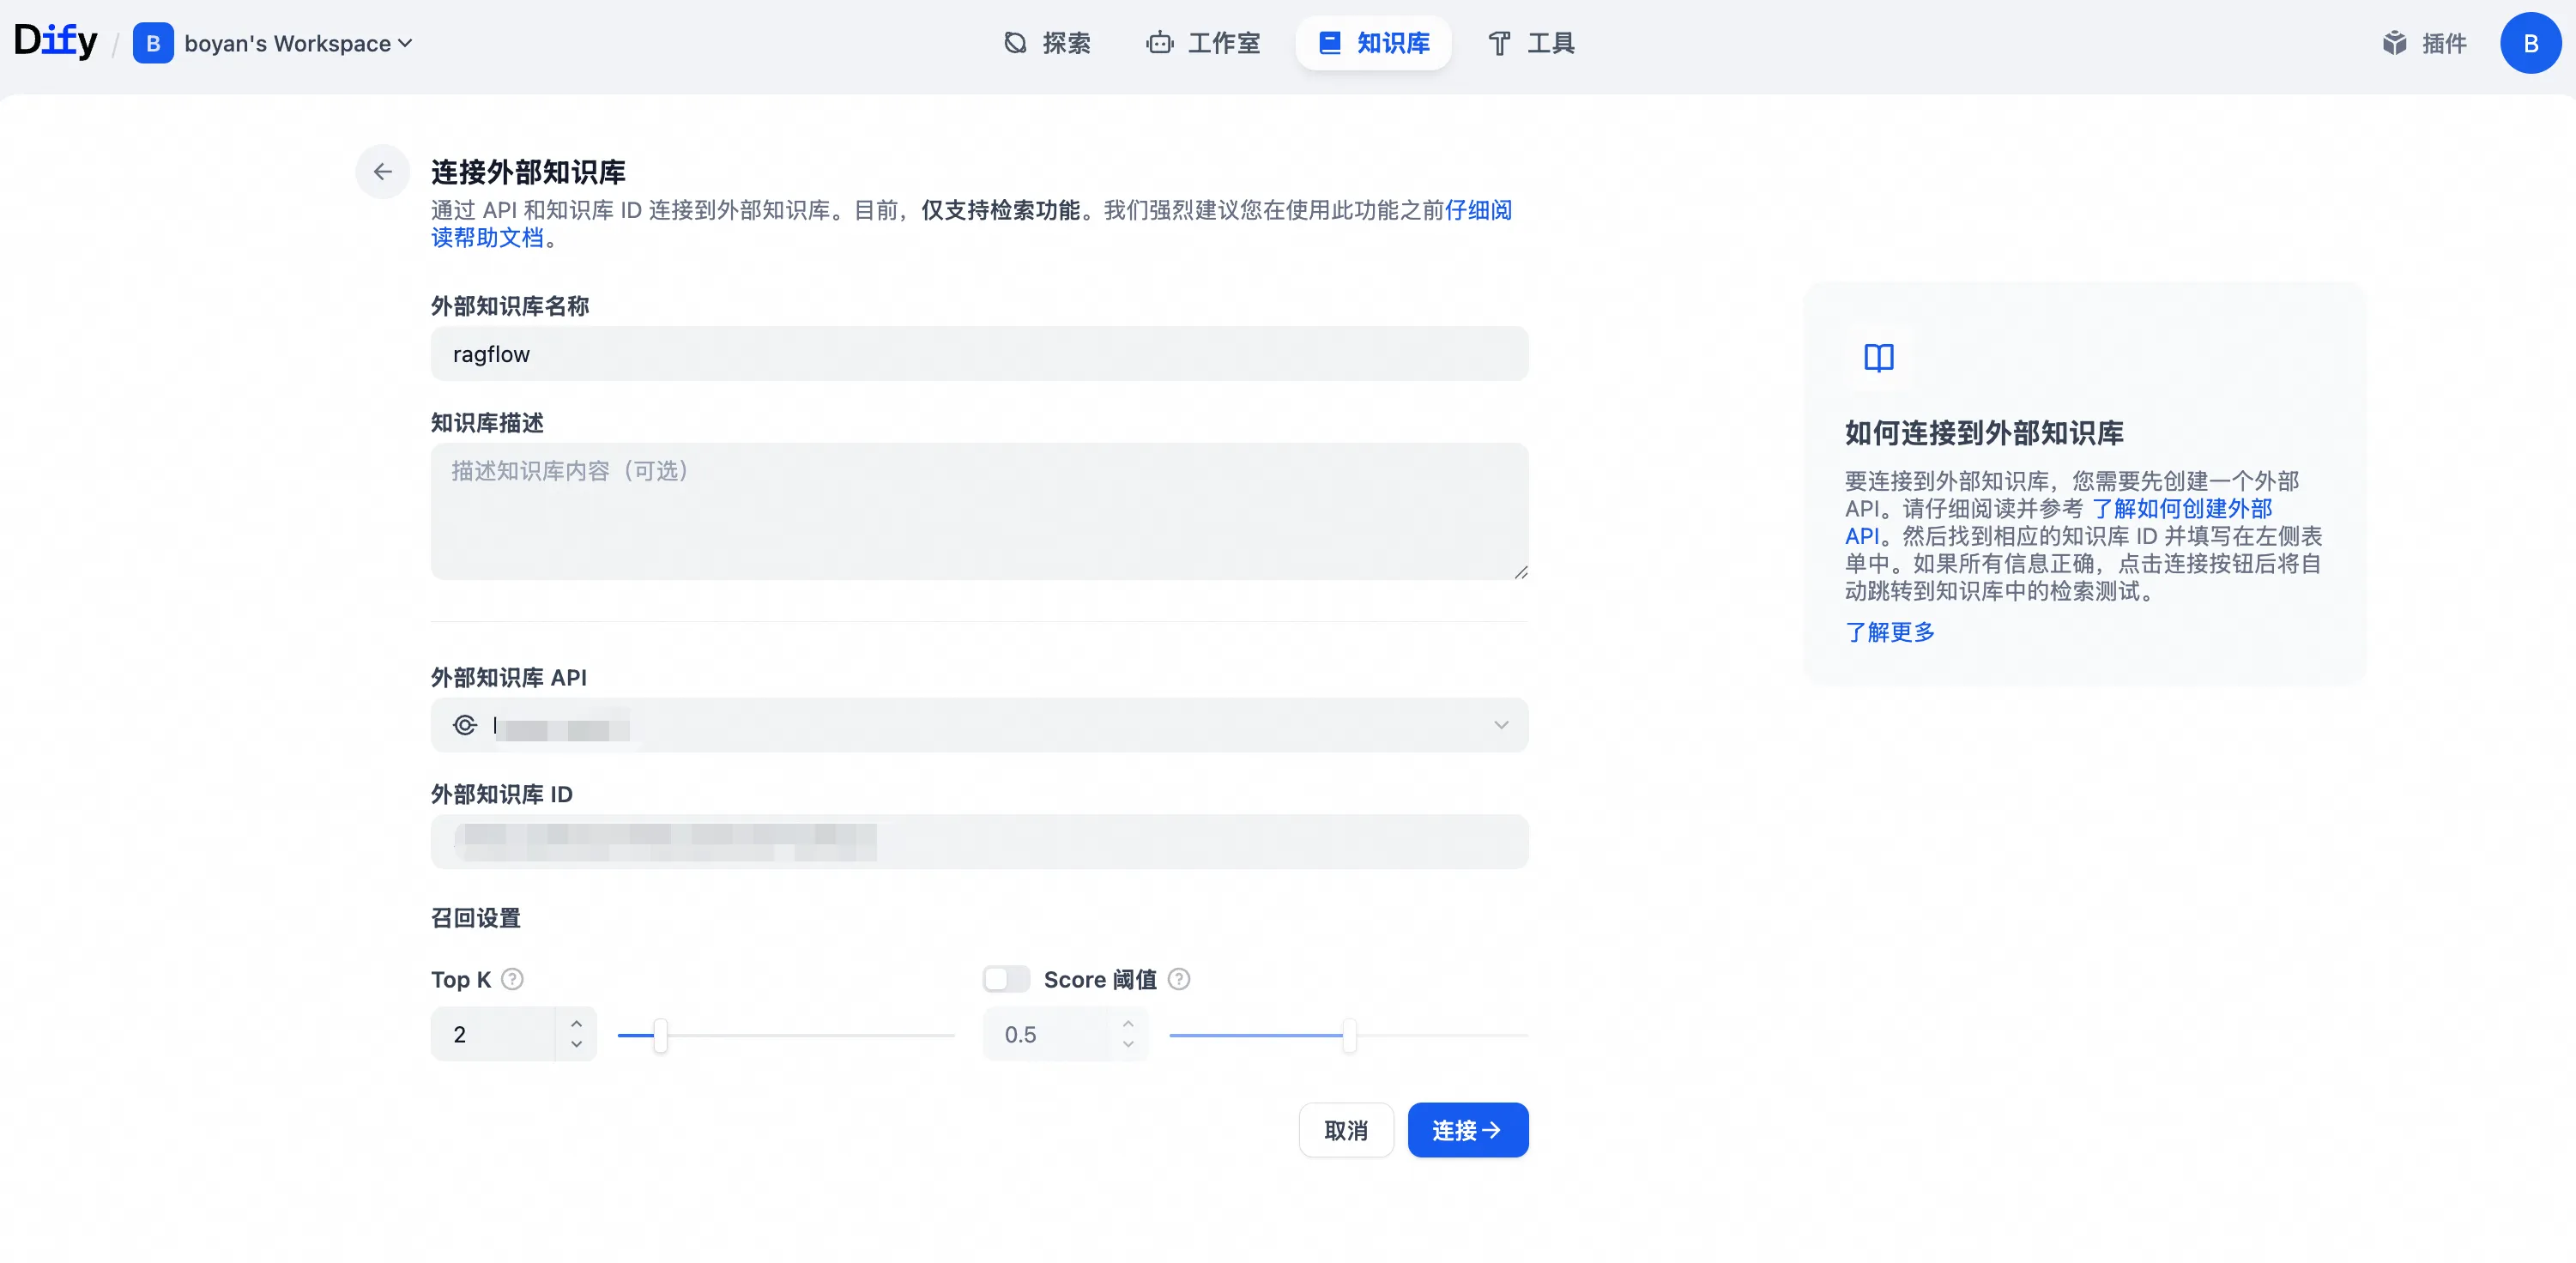Open the 了解更多 link
The height and width of the screenshot is (1263, 2576).
1890,632
